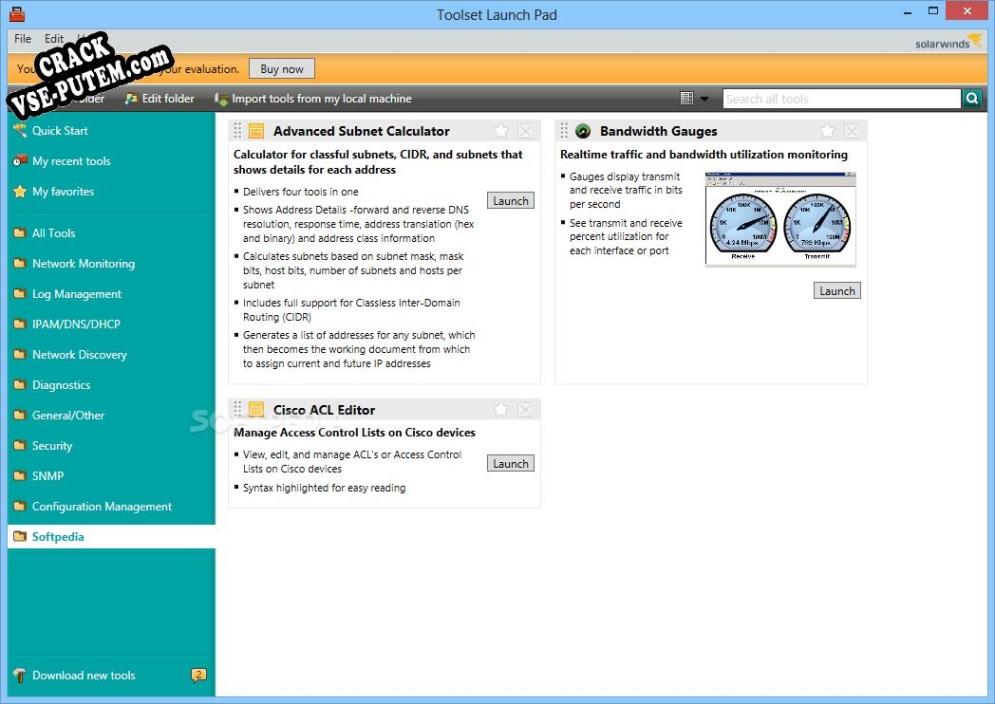Screen dimensions: 995x704
Task: Launch the Cisco ACL Editor
Action: pos(511,463)
